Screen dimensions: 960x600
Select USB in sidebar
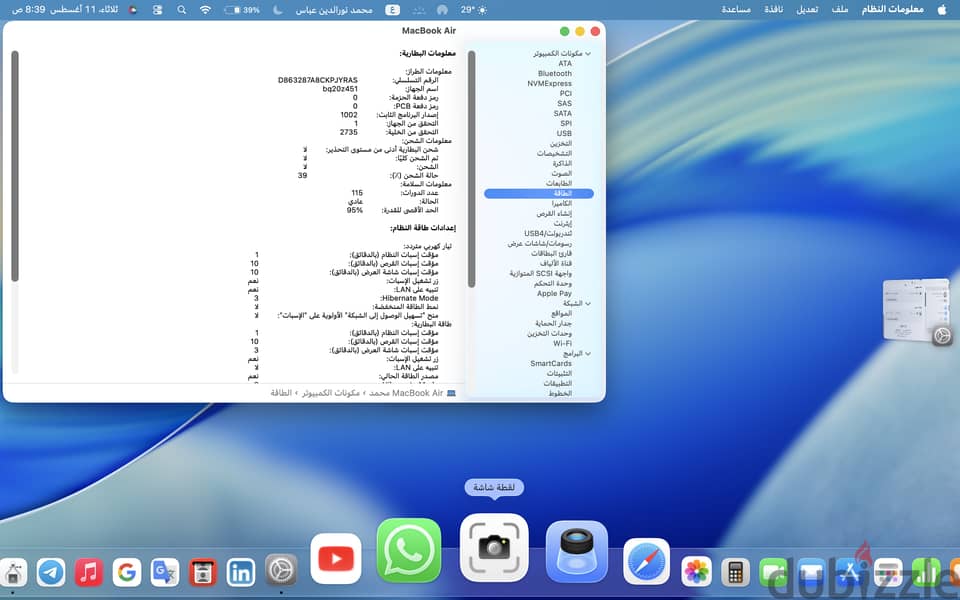[x=564, y=133]
